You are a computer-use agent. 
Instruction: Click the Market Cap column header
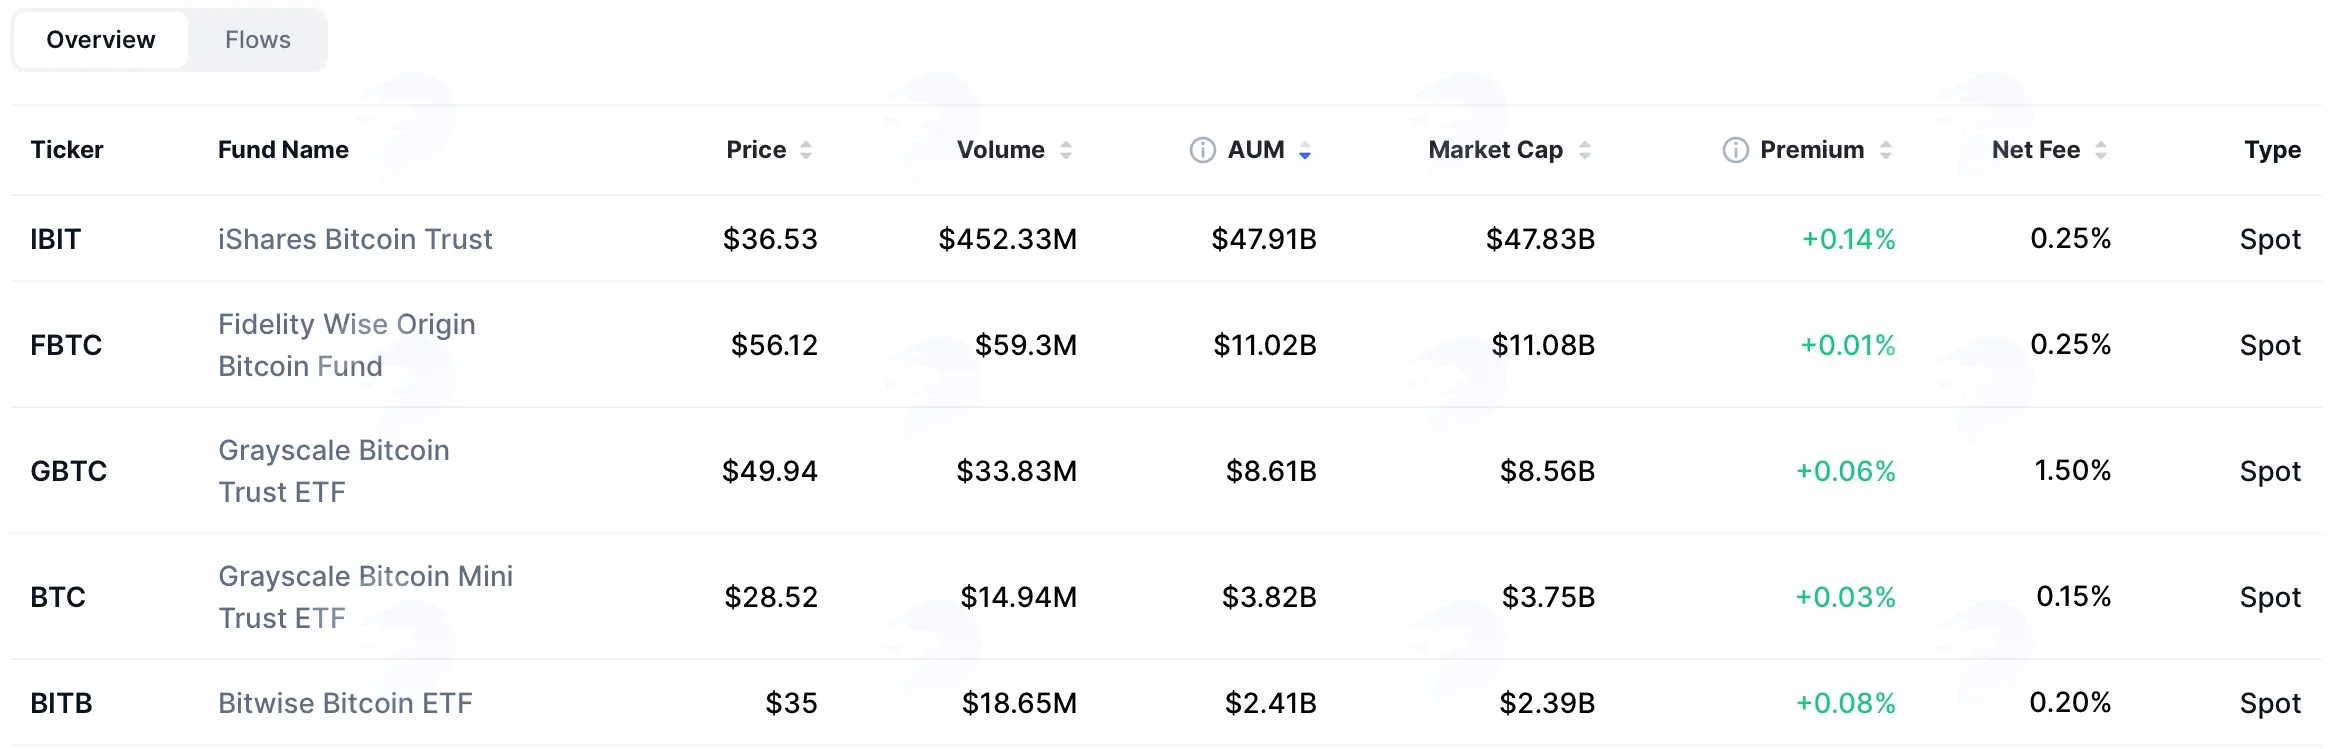click(x=1495, y=150)
